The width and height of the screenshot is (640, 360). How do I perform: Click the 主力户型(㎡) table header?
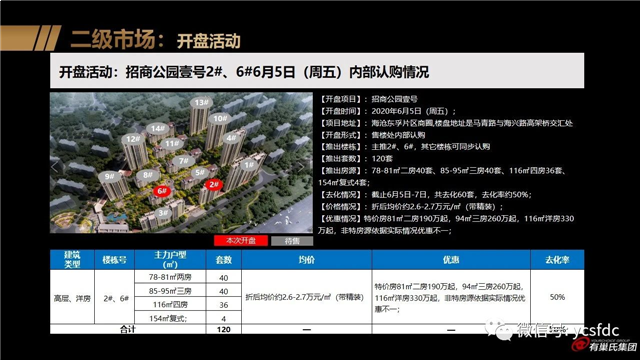170,260
